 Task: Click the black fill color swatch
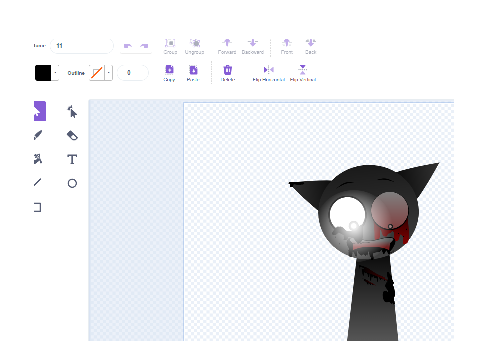click(43, 73)
